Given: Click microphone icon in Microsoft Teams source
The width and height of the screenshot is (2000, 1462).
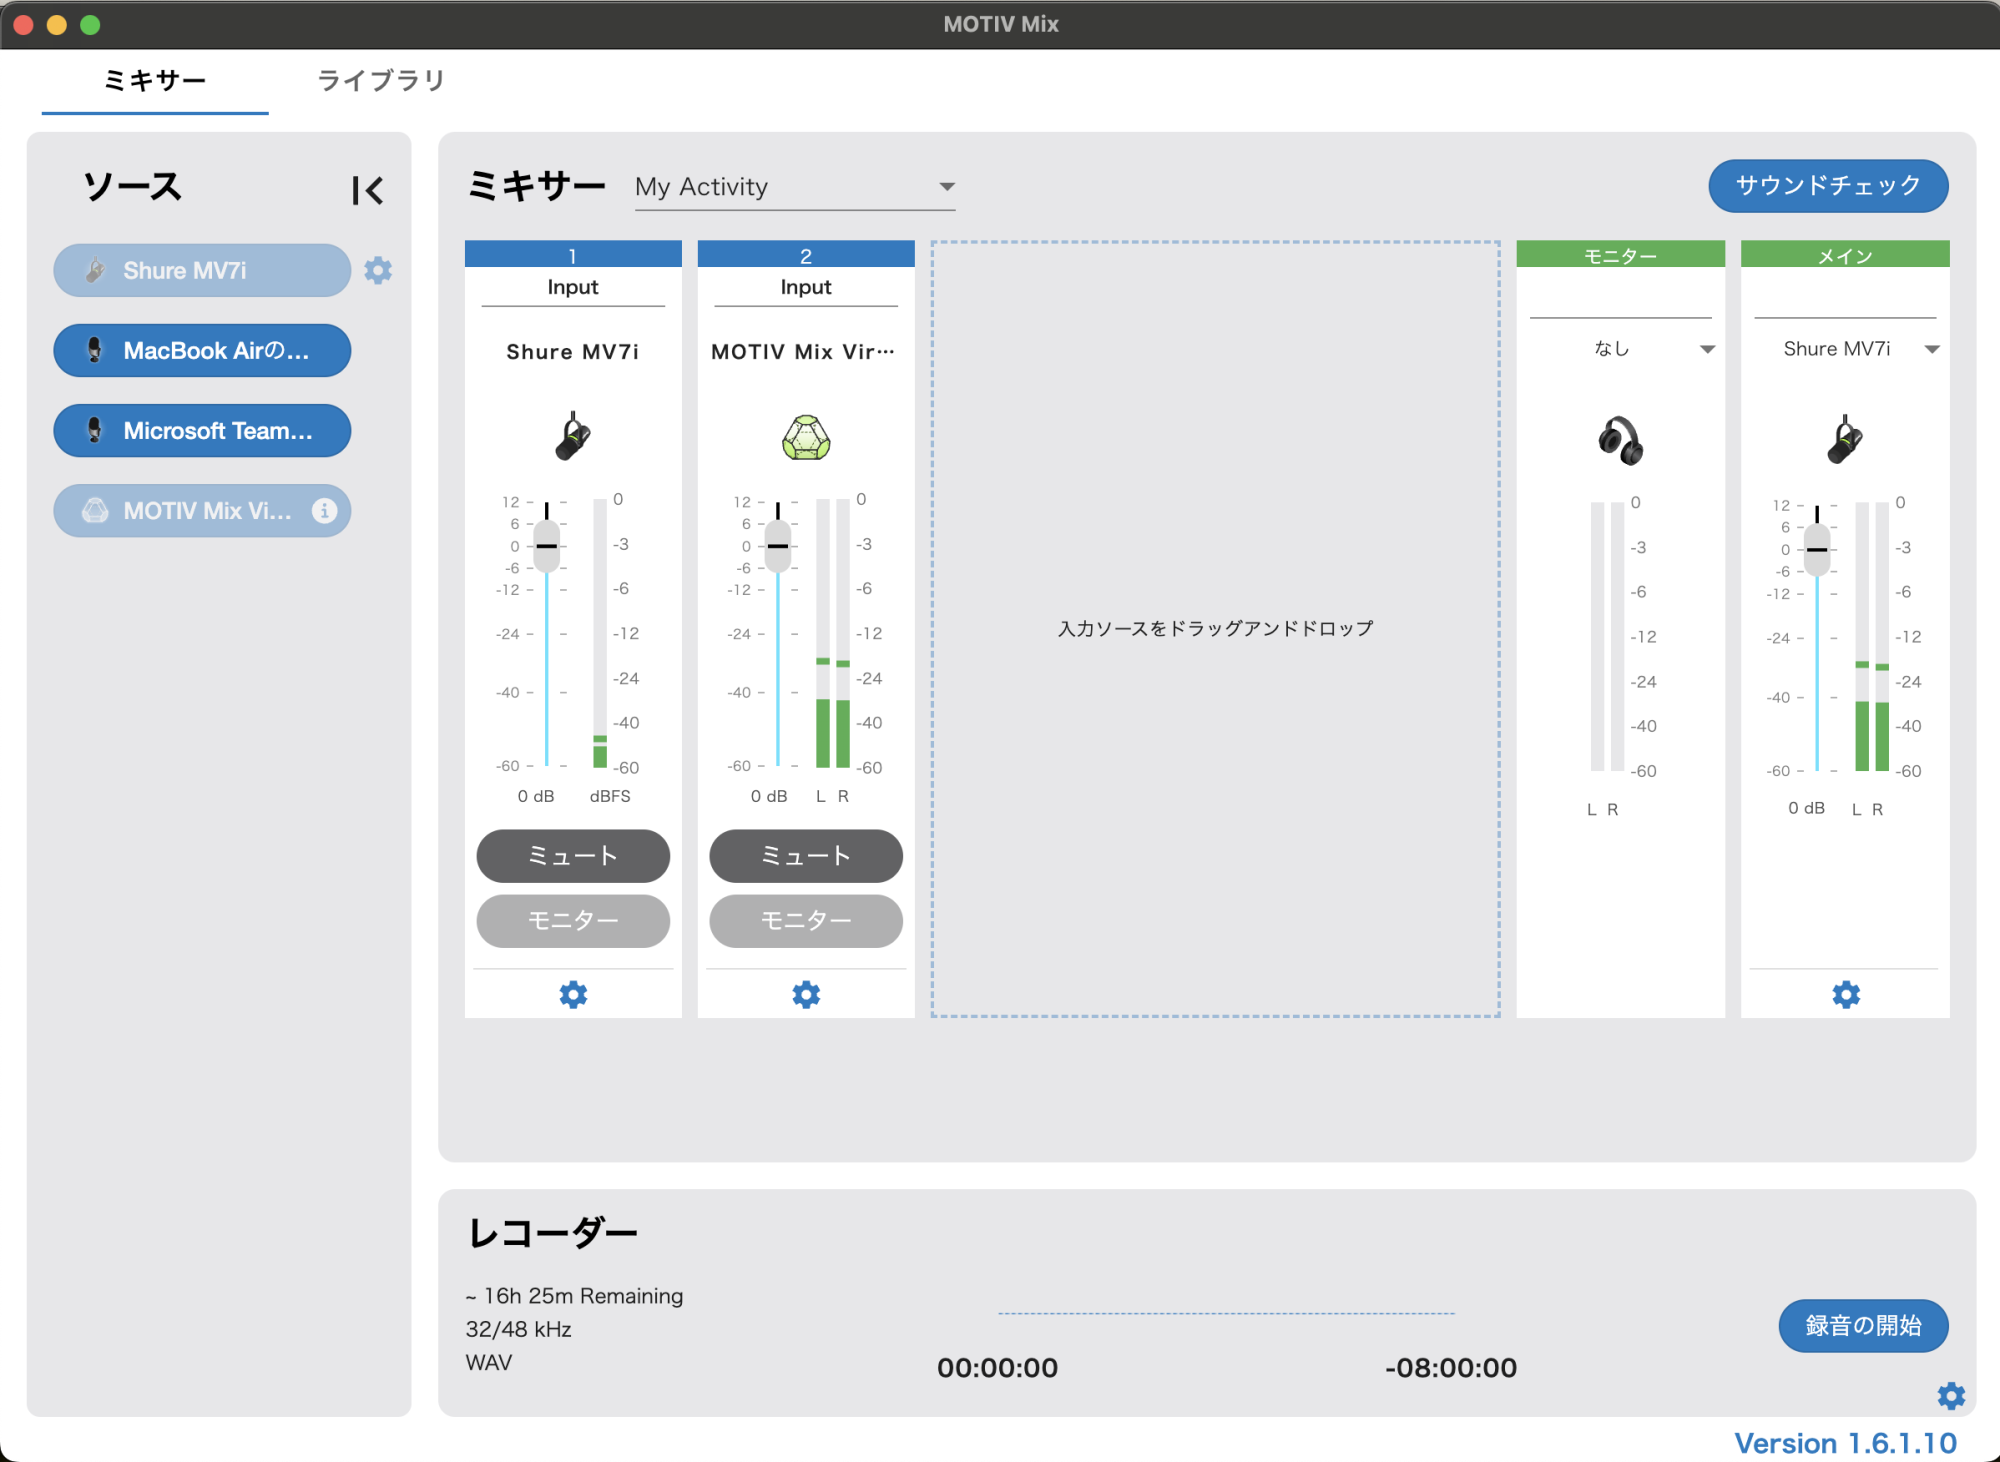Looking at the screenshot, I should tap(95, 430).
